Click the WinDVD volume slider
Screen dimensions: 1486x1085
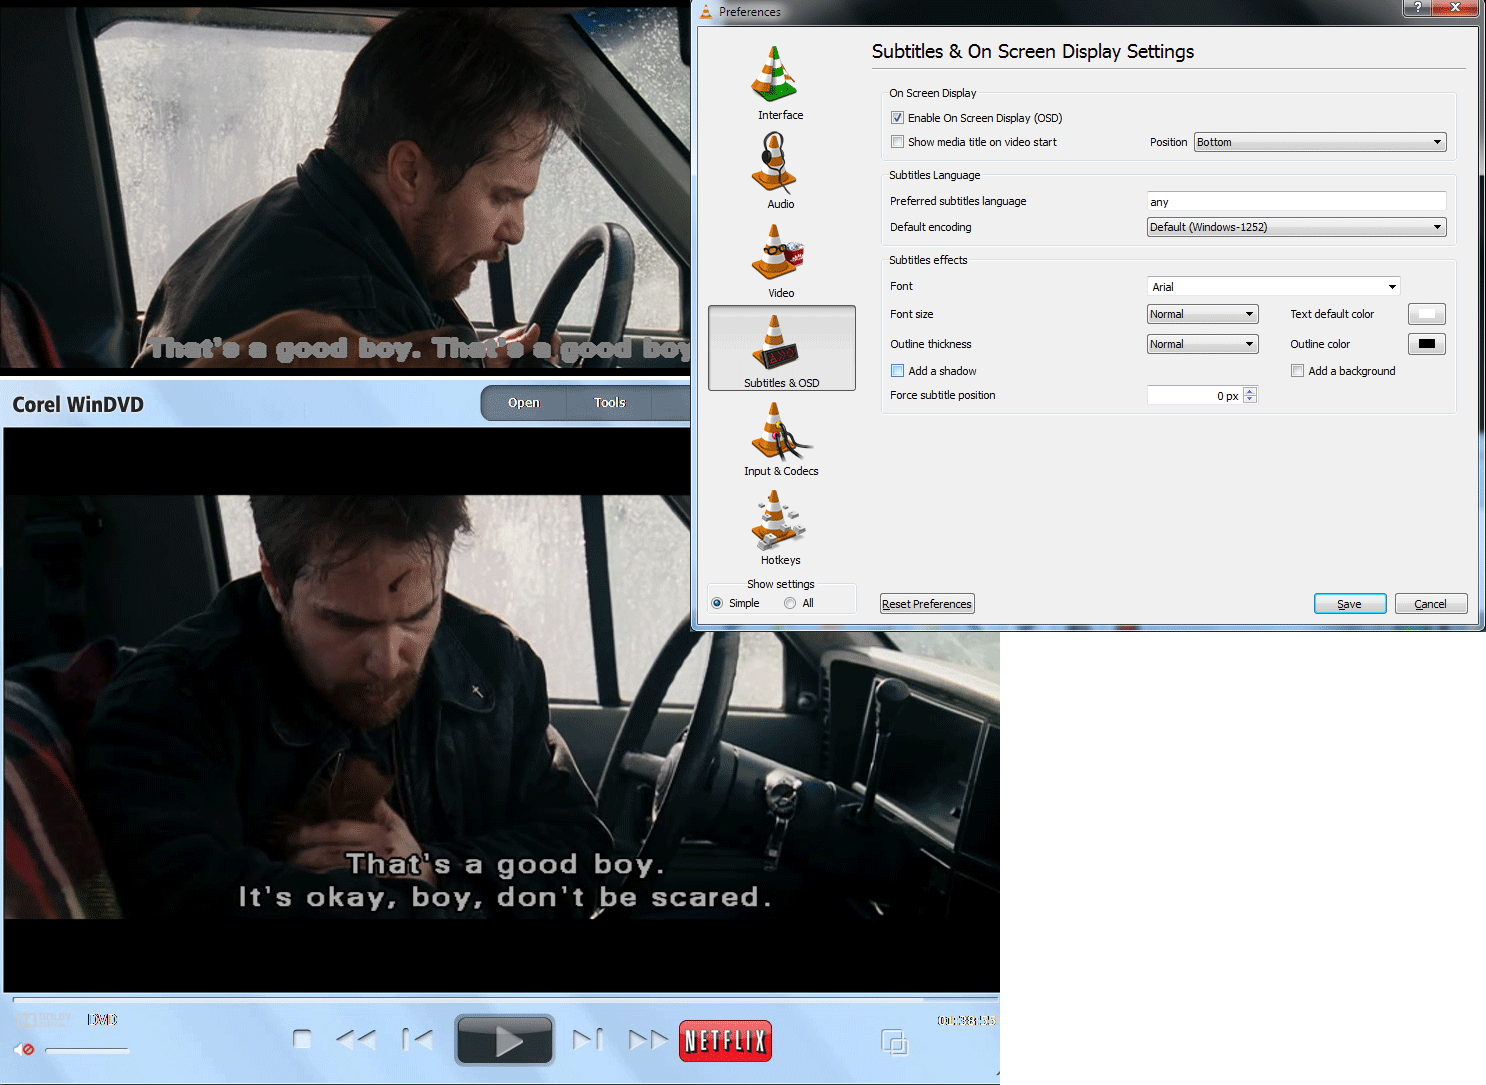pyautogui.click(x=87, y=1050)
